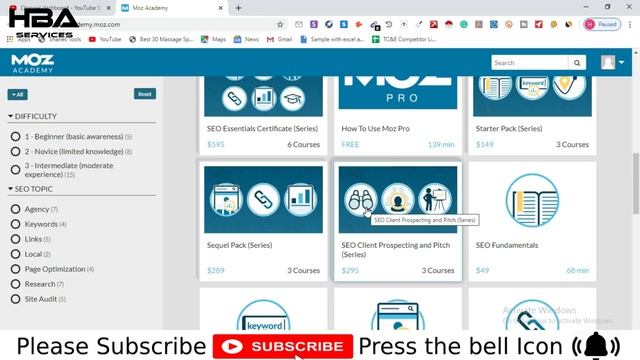Select the 3 - Intermediate difficulty radio button
Image resolution: width=640 pixels, height=360 pixels.
(16, 169)
